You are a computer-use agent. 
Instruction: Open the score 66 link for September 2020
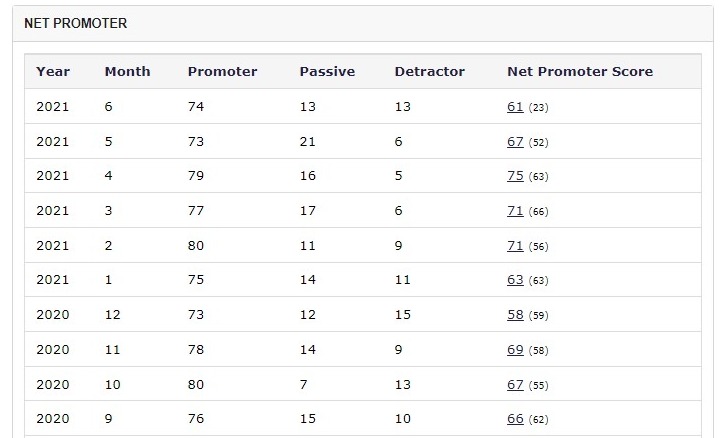[x=515, y=419]
